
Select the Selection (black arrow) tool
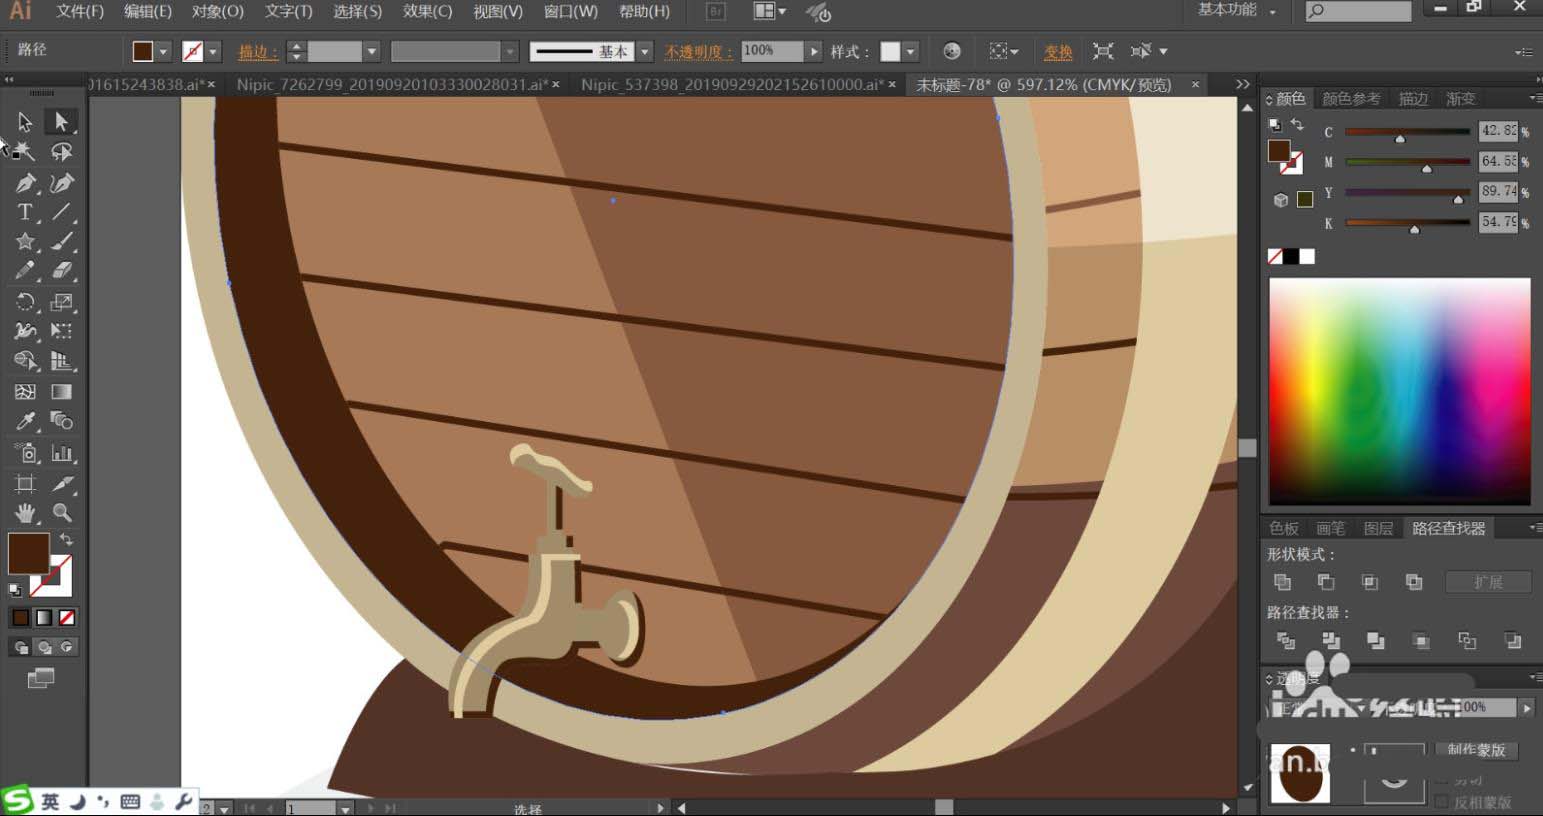coord(24,122)
